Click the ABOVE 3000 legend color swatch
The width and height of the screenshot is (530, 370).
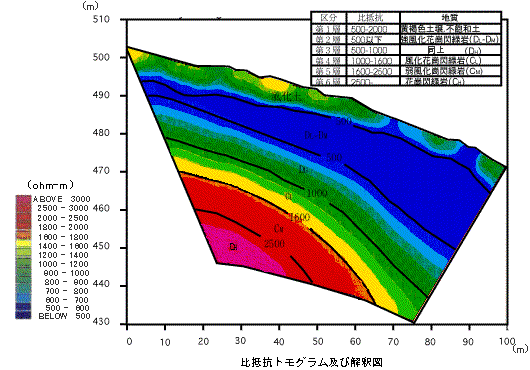23,199
